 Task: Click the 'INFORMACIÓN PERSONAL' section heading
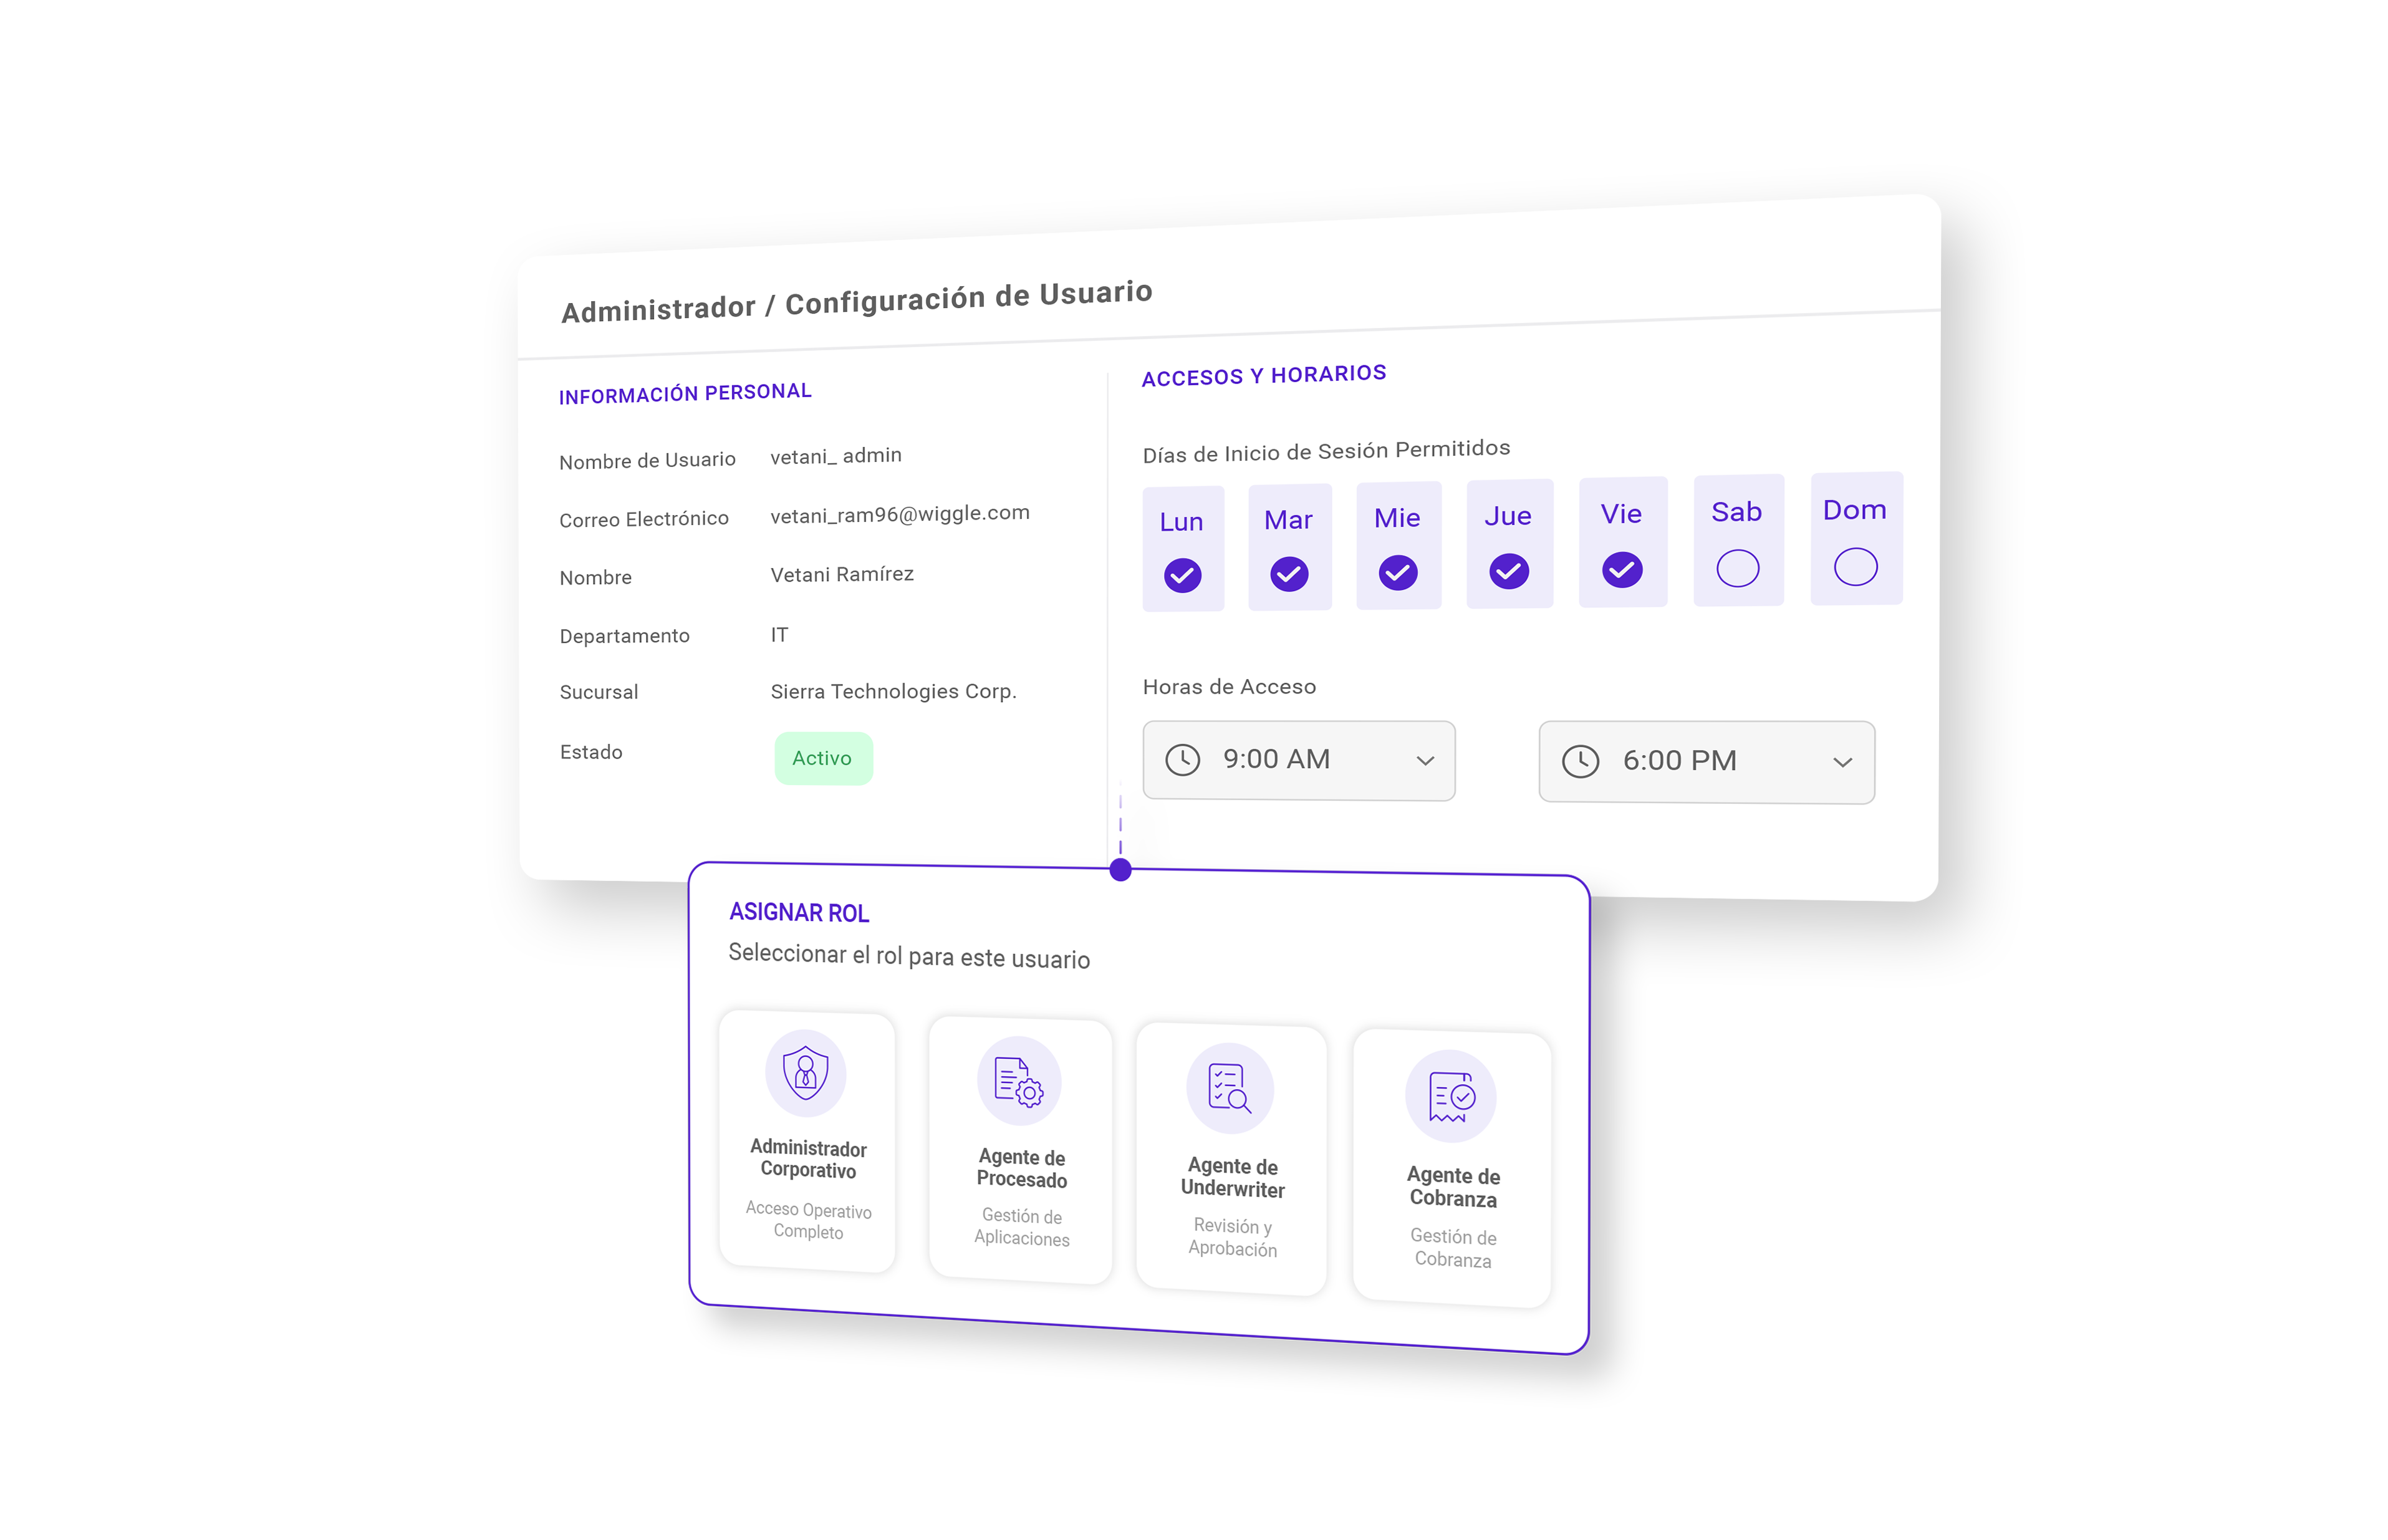pos(685,393)
